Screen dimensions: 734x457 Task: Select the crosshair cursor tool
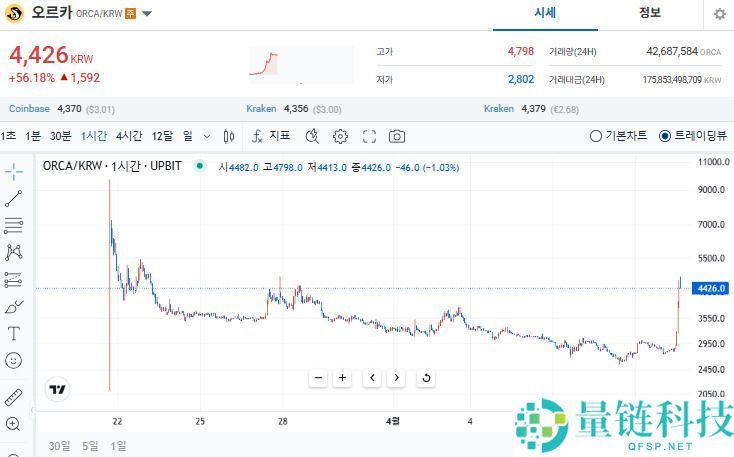pyautogui.click(x=14, y=172)
